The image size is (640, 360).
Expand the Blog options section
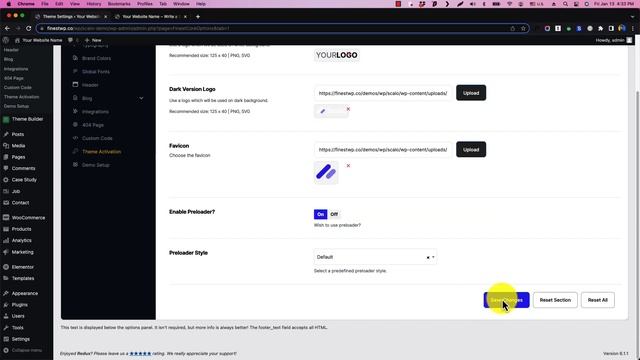(x=141, y=98)
